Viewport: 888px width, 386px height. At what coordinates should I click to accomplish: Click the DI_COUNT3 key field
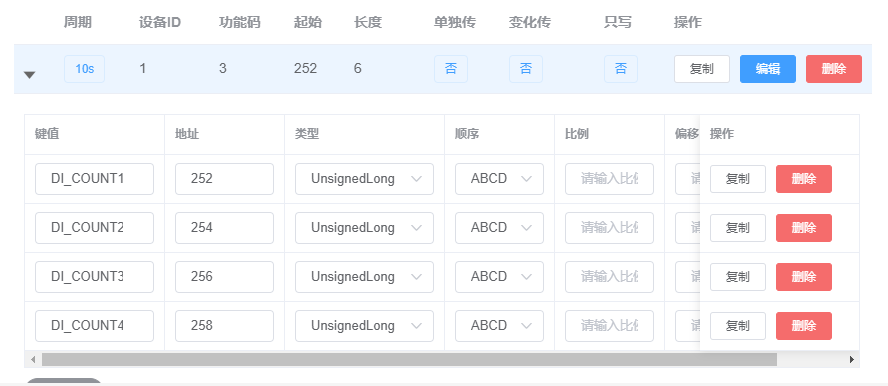click(95, 277)
